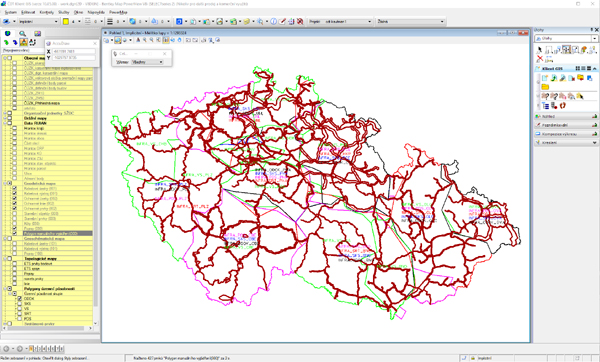
Task: Select the element selection arrow tool
Action: point(540,49)
